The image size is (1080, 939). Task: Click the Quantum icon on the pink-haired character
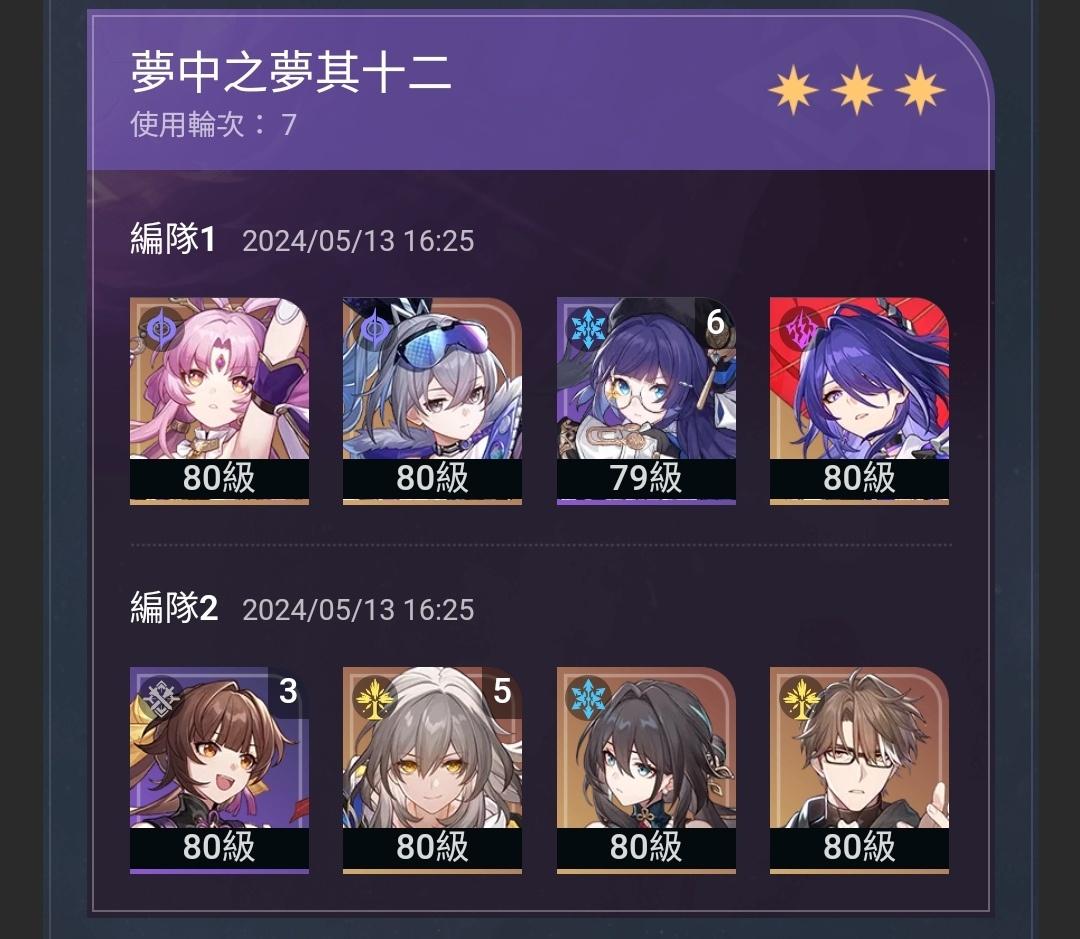160,327
